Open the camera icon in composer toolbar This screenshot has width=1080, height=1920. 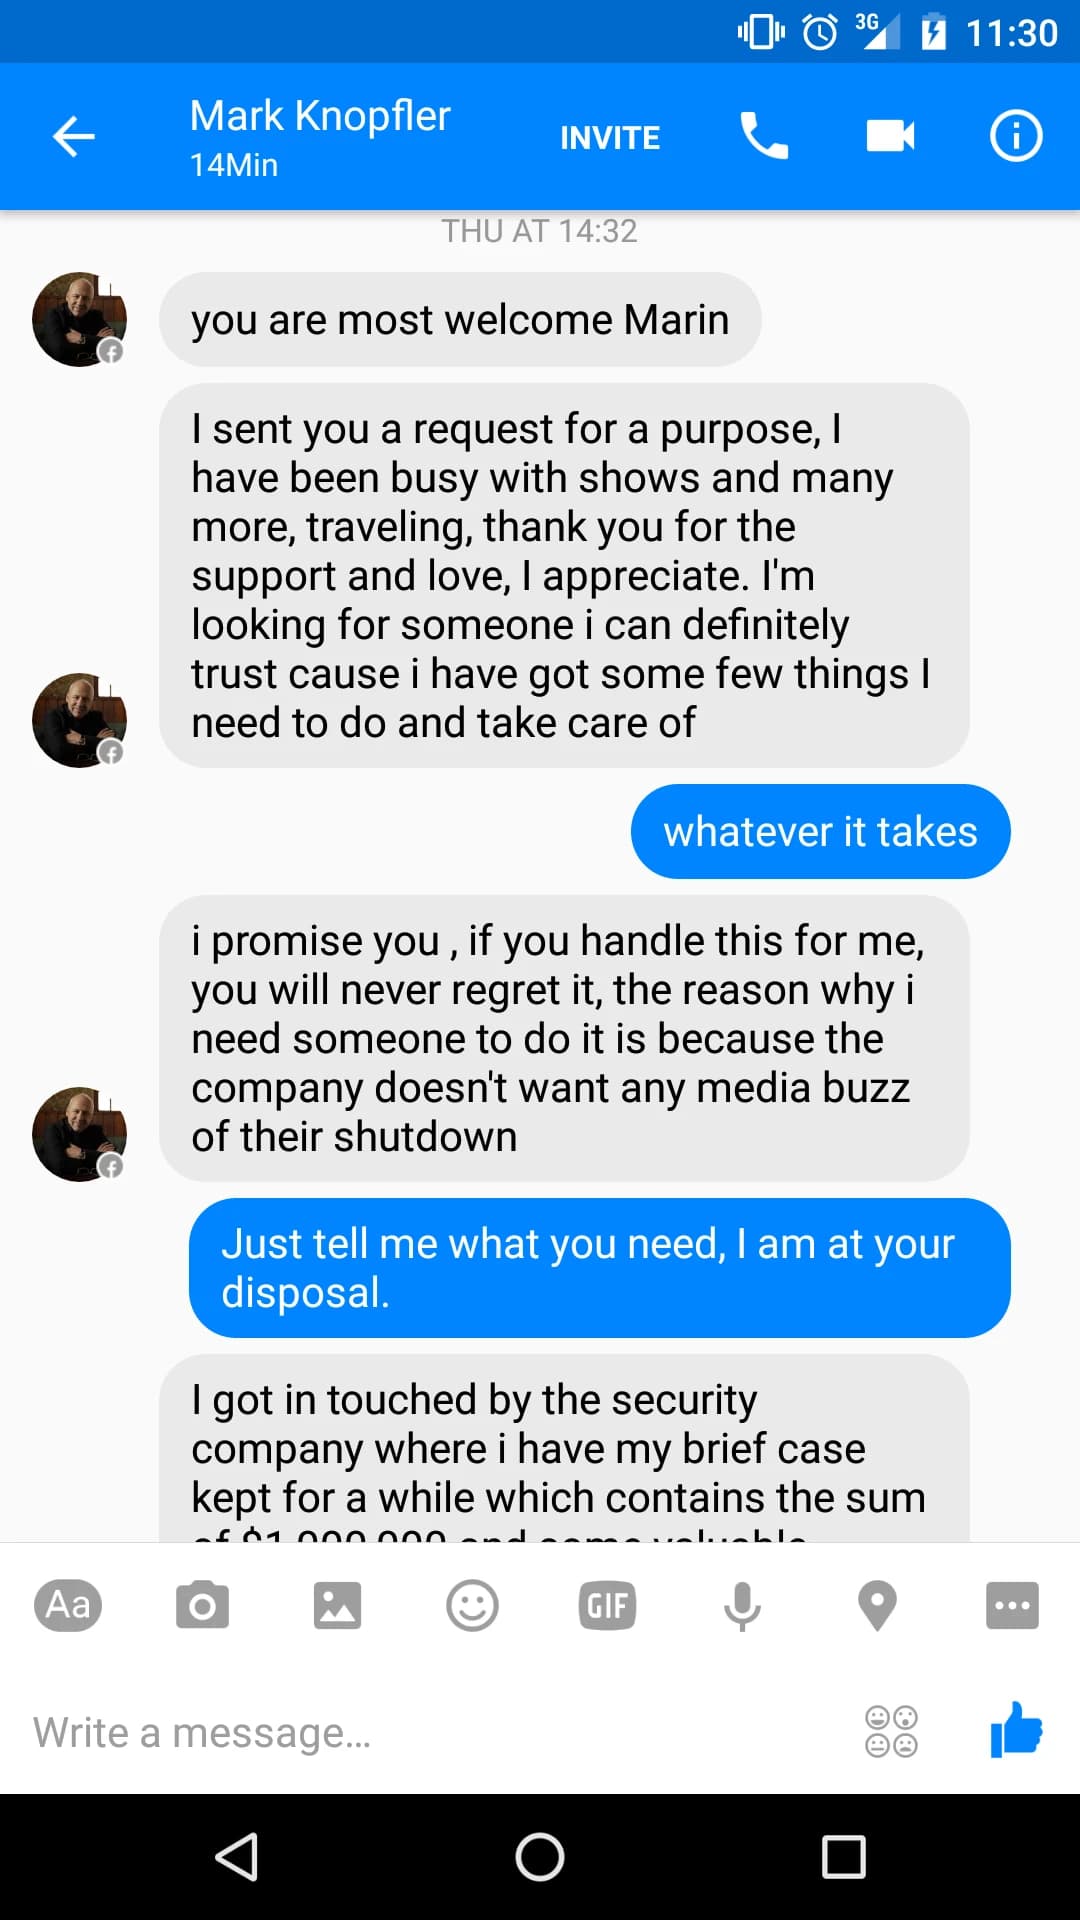pos(202,1606)
